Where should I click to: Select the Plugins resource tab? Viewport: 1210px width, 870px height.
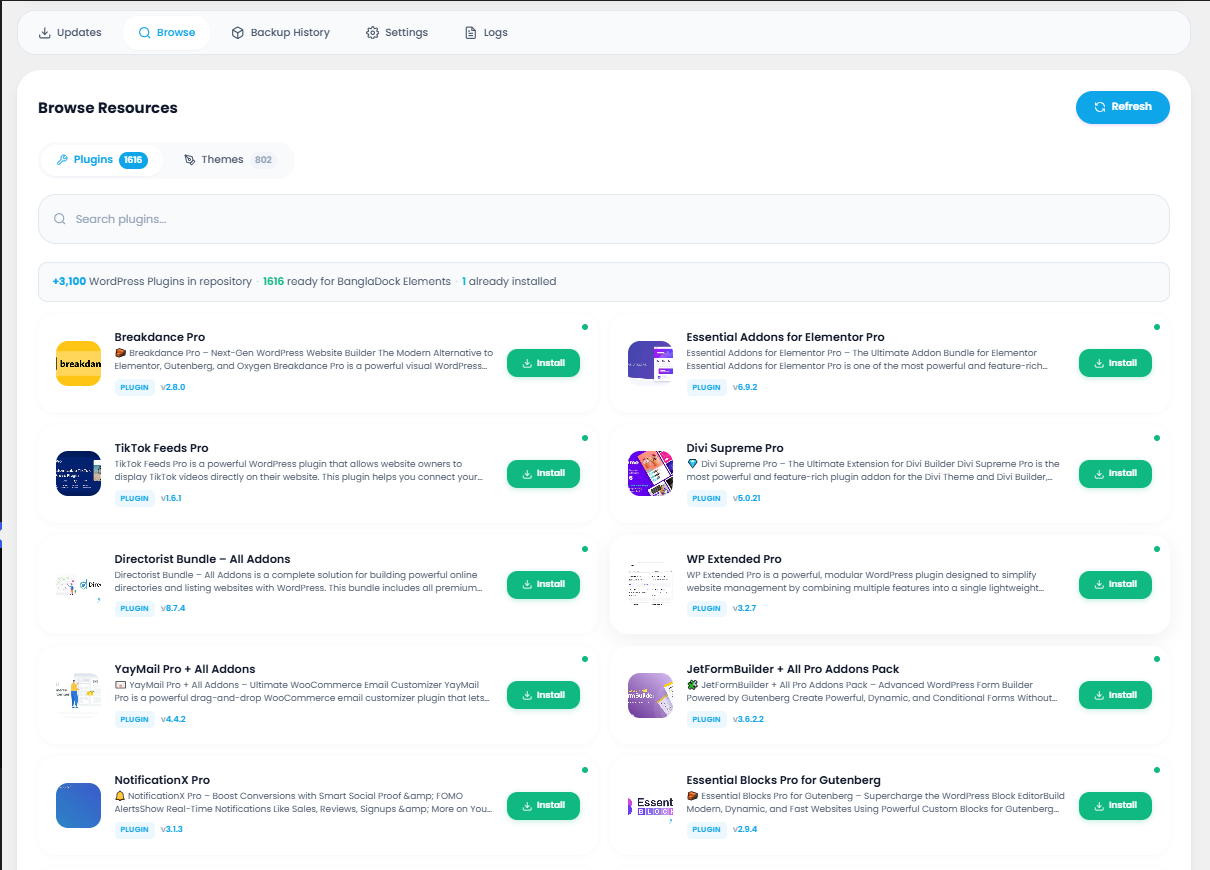(x=101, y=160)
